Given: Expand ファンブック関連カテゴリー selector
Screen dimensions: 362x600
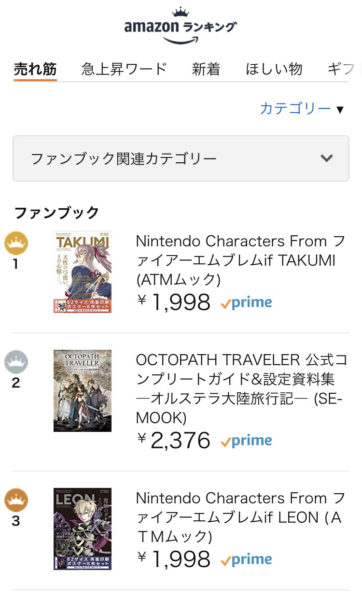Looking at the screenshot, I should click(181, 158).
